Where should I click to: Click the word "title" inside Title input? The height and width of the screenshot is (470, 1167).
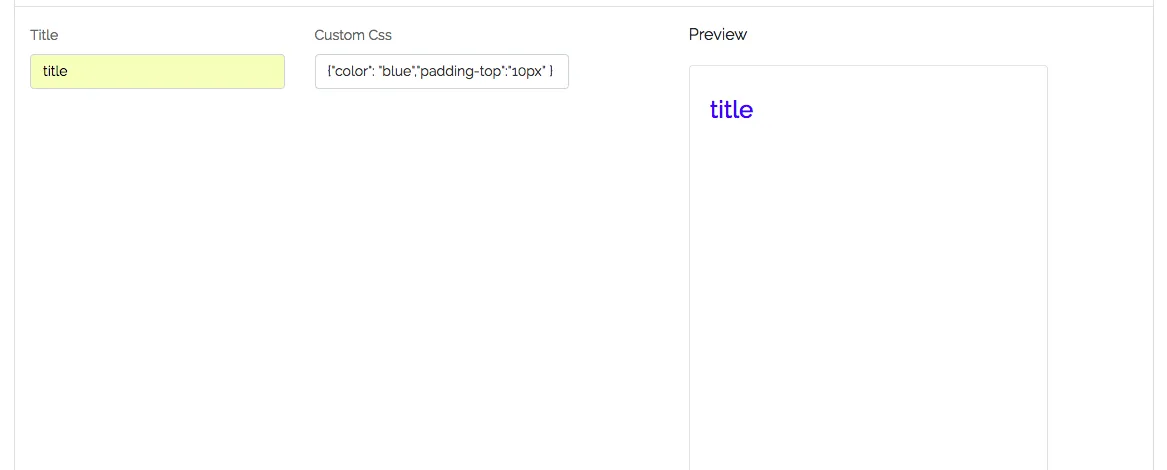(x=55, y=72)
